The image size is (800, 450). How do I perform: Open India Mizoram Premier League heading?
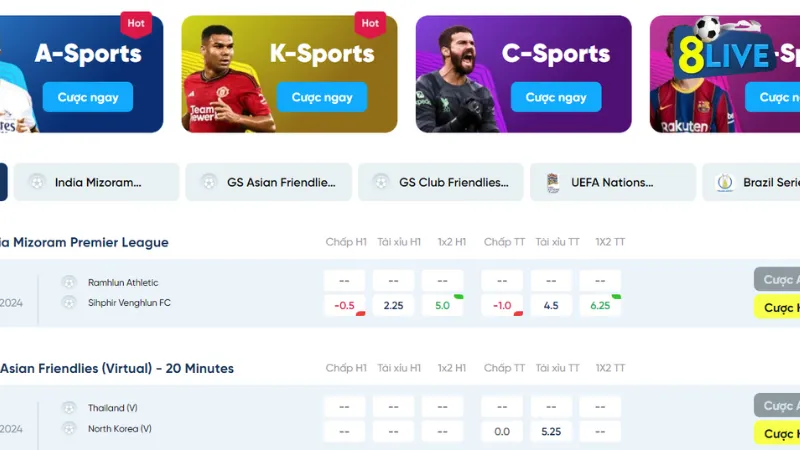[x=85, y=242]
